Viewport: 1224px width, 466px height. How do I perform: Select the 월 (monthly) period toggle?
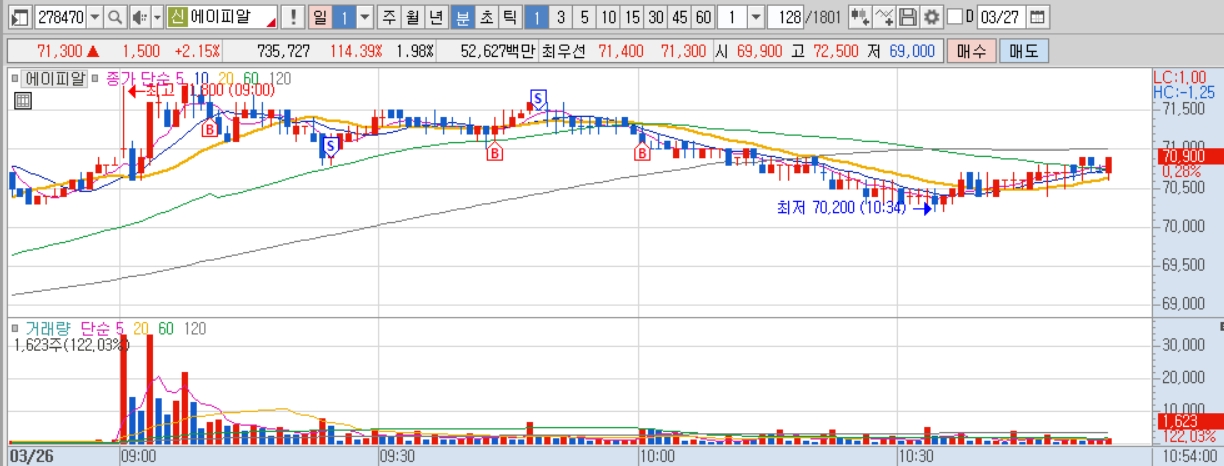411,17
